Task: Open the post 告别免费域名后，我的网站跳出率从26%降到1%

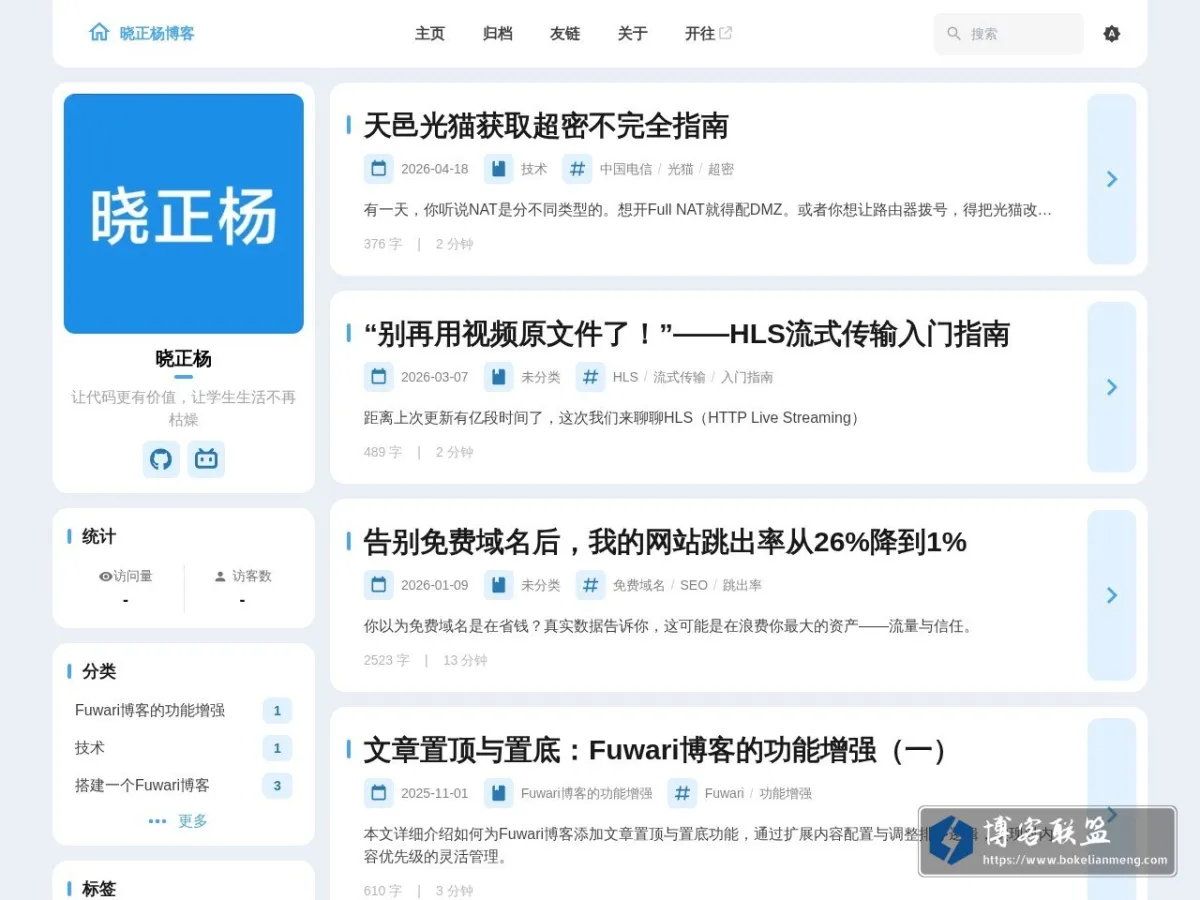Action: 665,542
